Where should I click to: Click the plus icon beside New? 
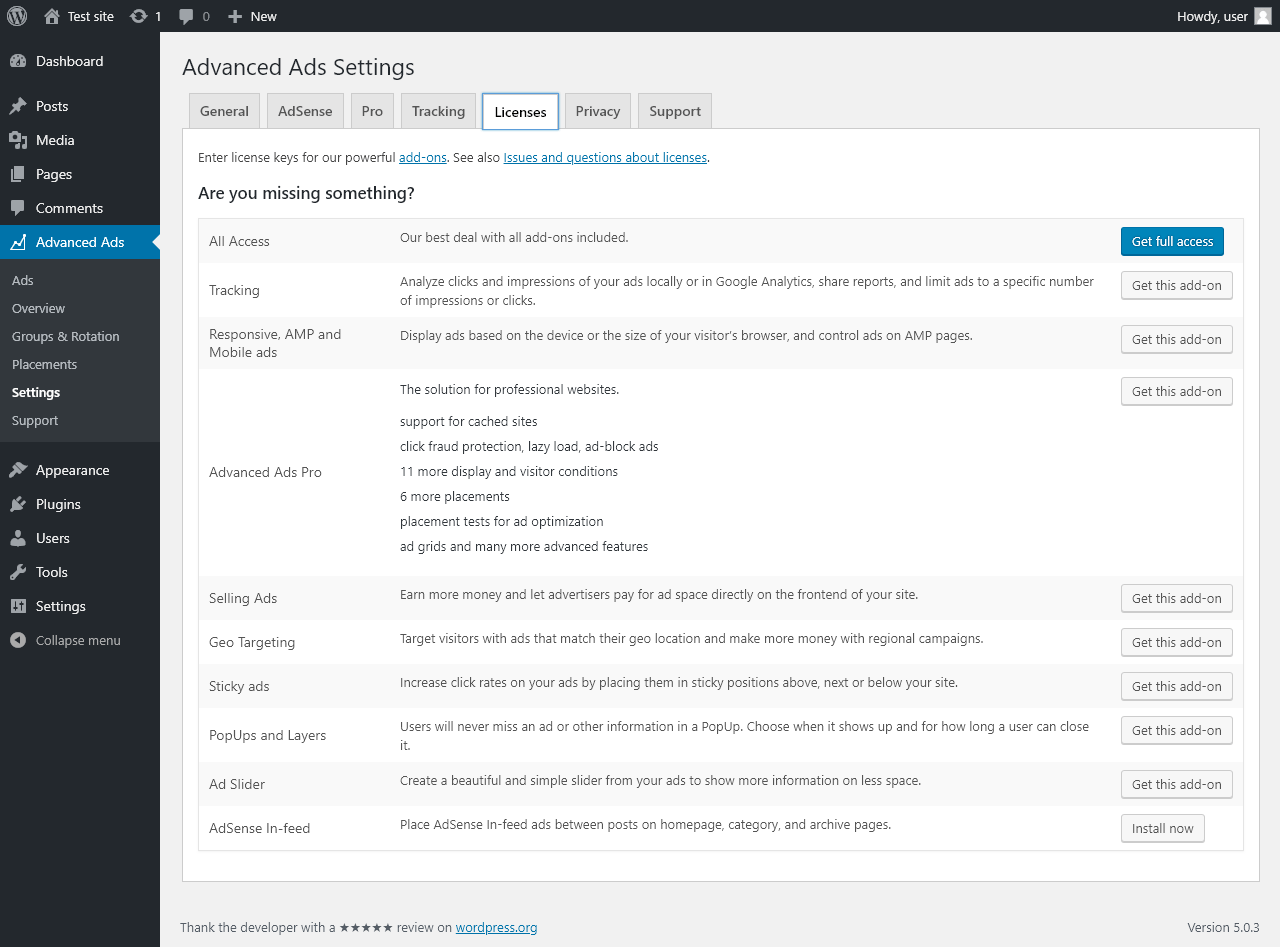(x=235, y=16)
